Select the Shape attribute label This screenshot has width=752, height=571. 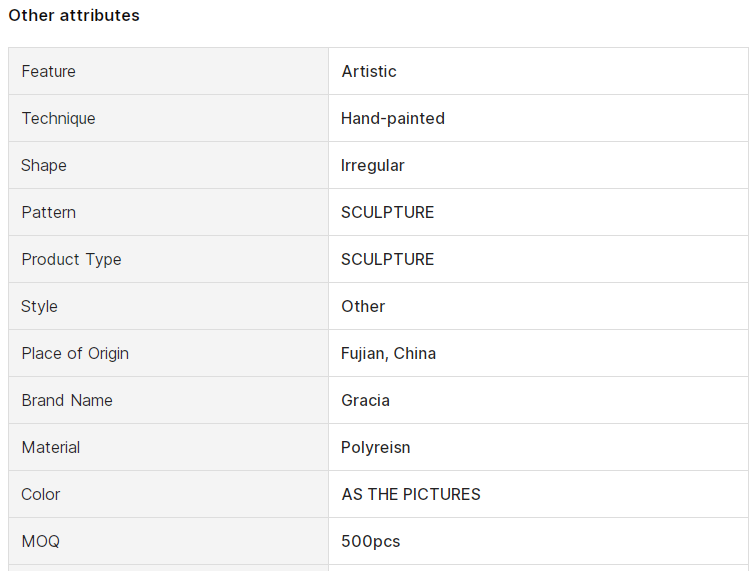coord(44,165)
